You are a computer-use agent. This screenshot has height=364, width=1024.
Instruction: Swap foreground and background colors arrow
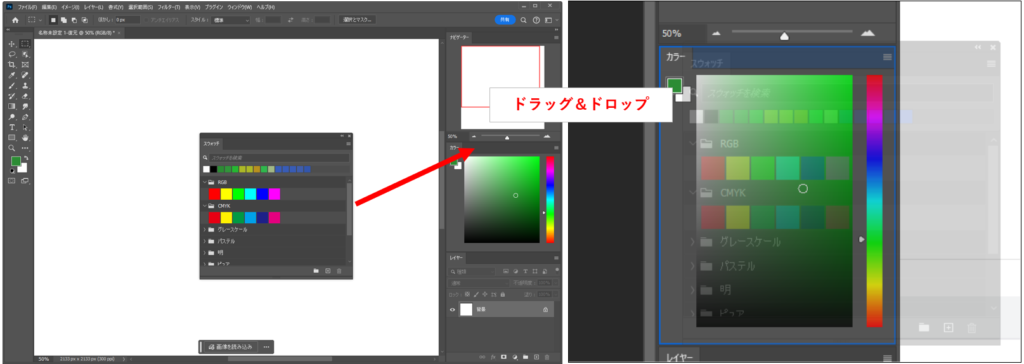pyautogui.click(x=25, y=158)
